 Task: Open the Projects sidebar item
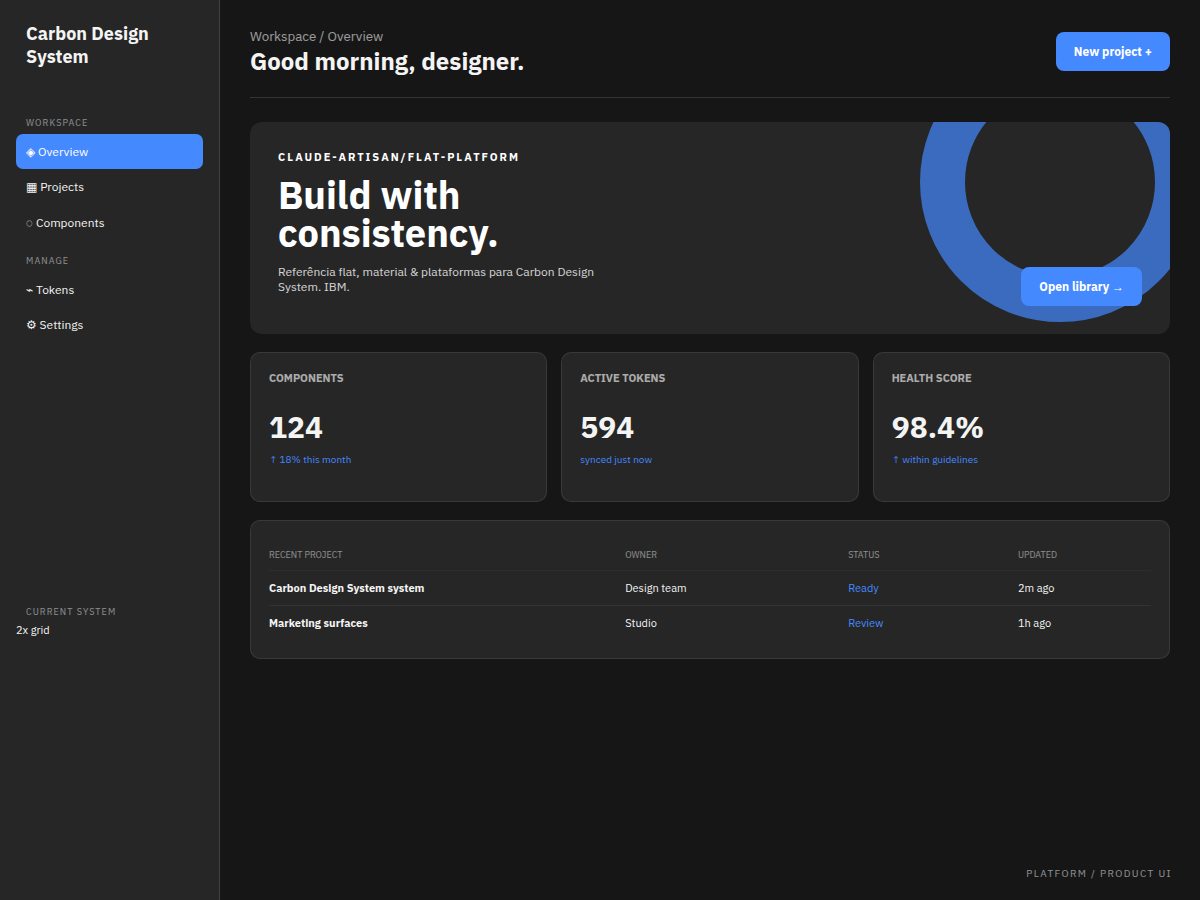tap(109, 187)
